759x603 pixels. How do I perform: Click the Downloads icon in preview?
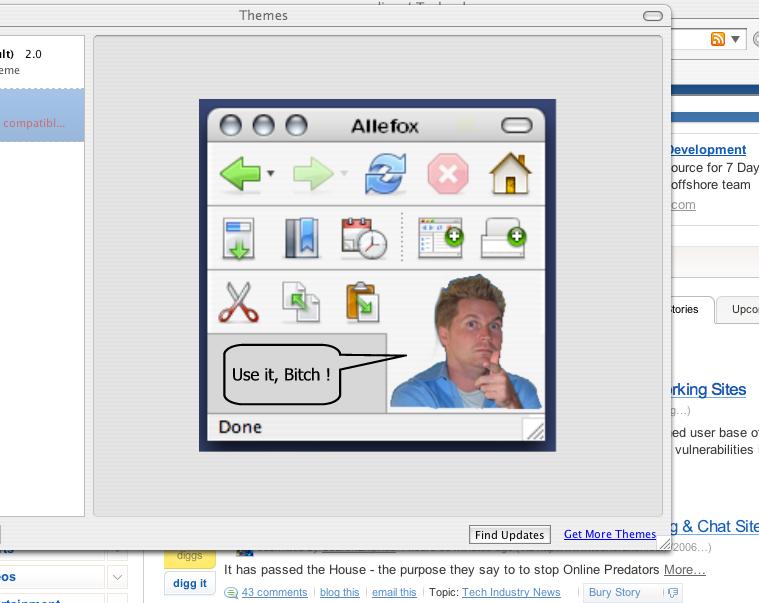(238, 239)
